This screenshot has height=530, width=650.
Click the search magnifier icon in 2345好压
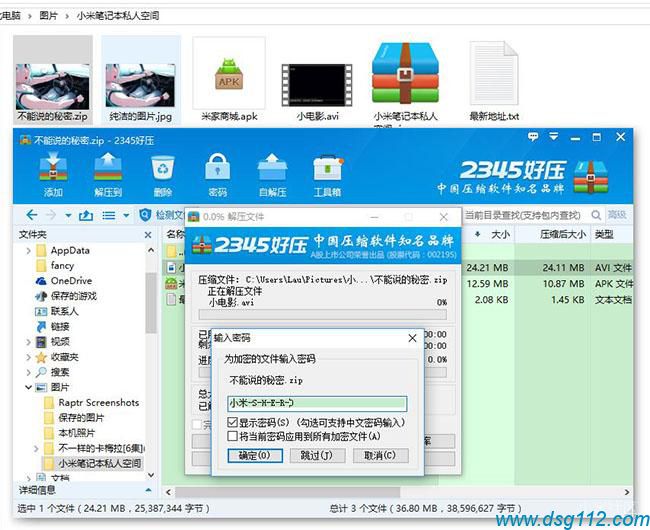[x=596, y=215]
